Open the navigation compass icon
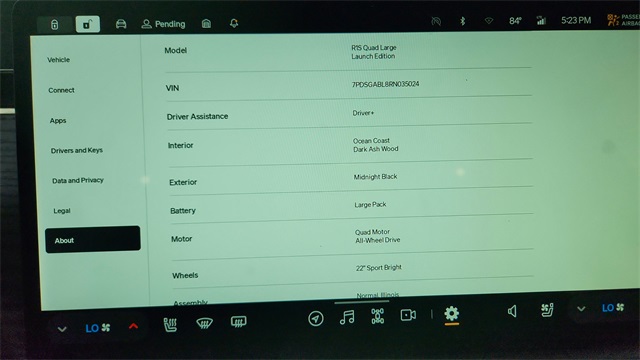The image size is (640, 360). click(x=316, y=318)
